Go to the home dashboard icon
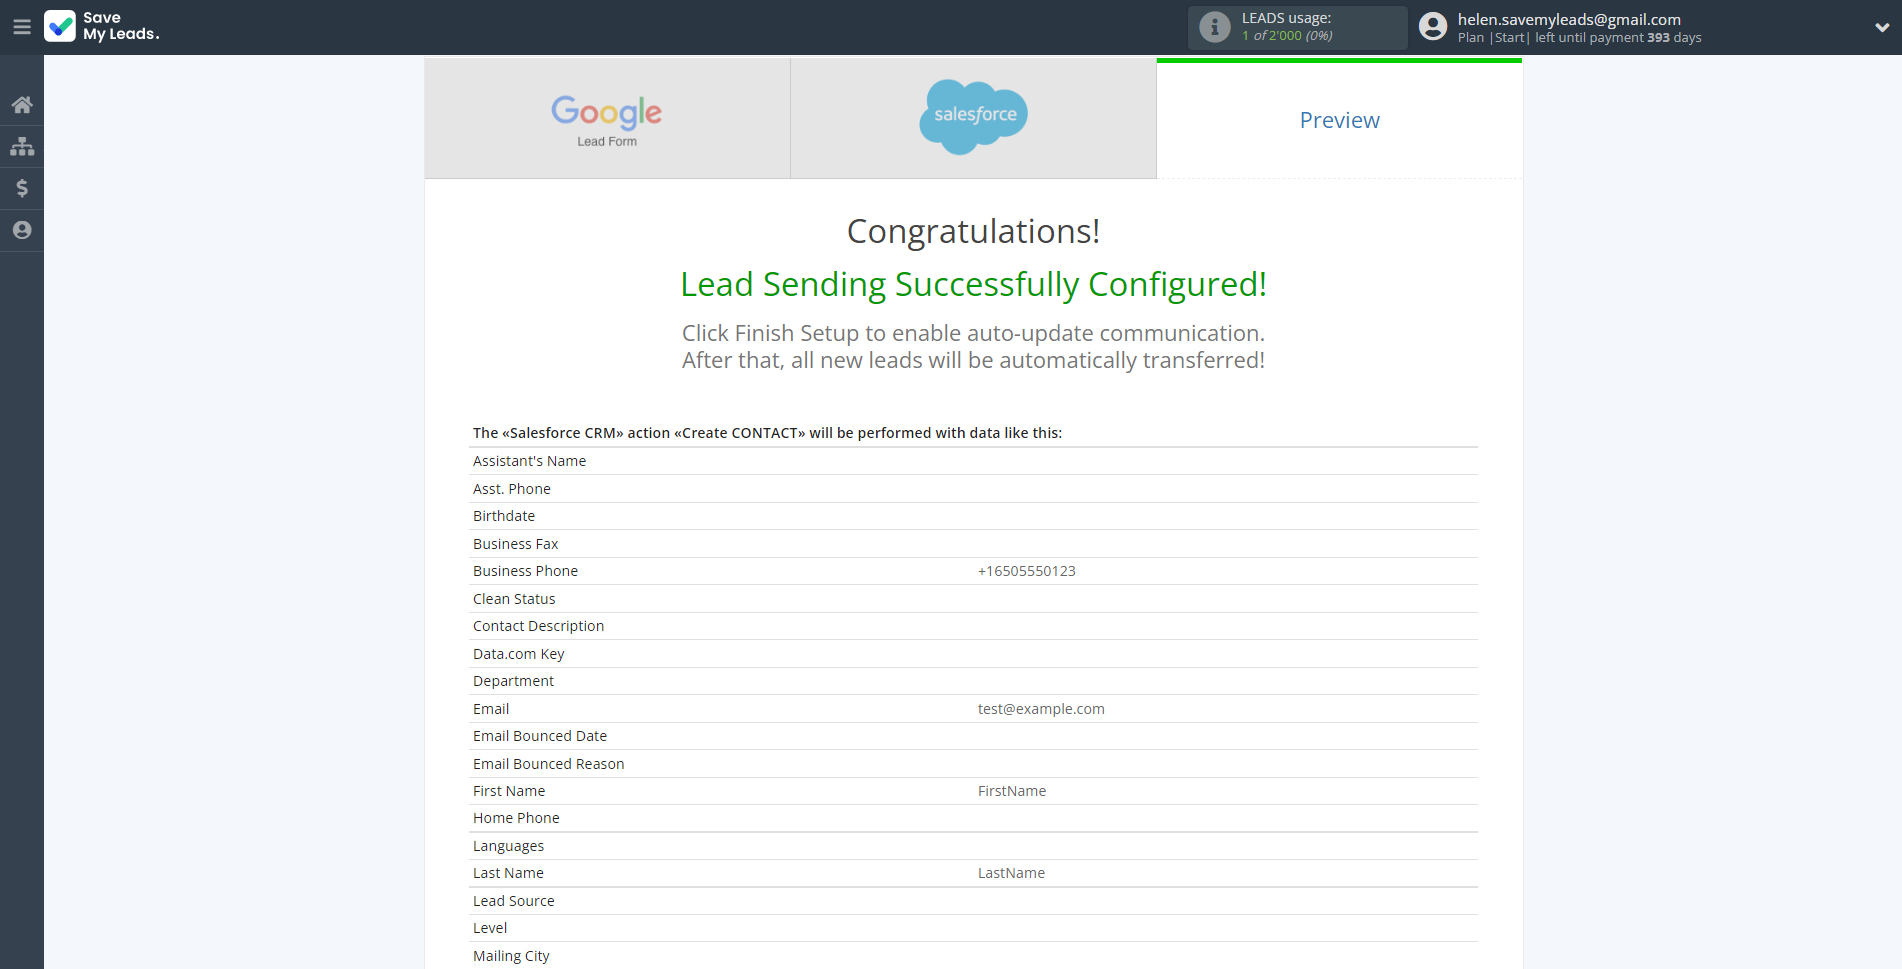This screenshot has width=1902, height=969. click(x=22, y=105)
